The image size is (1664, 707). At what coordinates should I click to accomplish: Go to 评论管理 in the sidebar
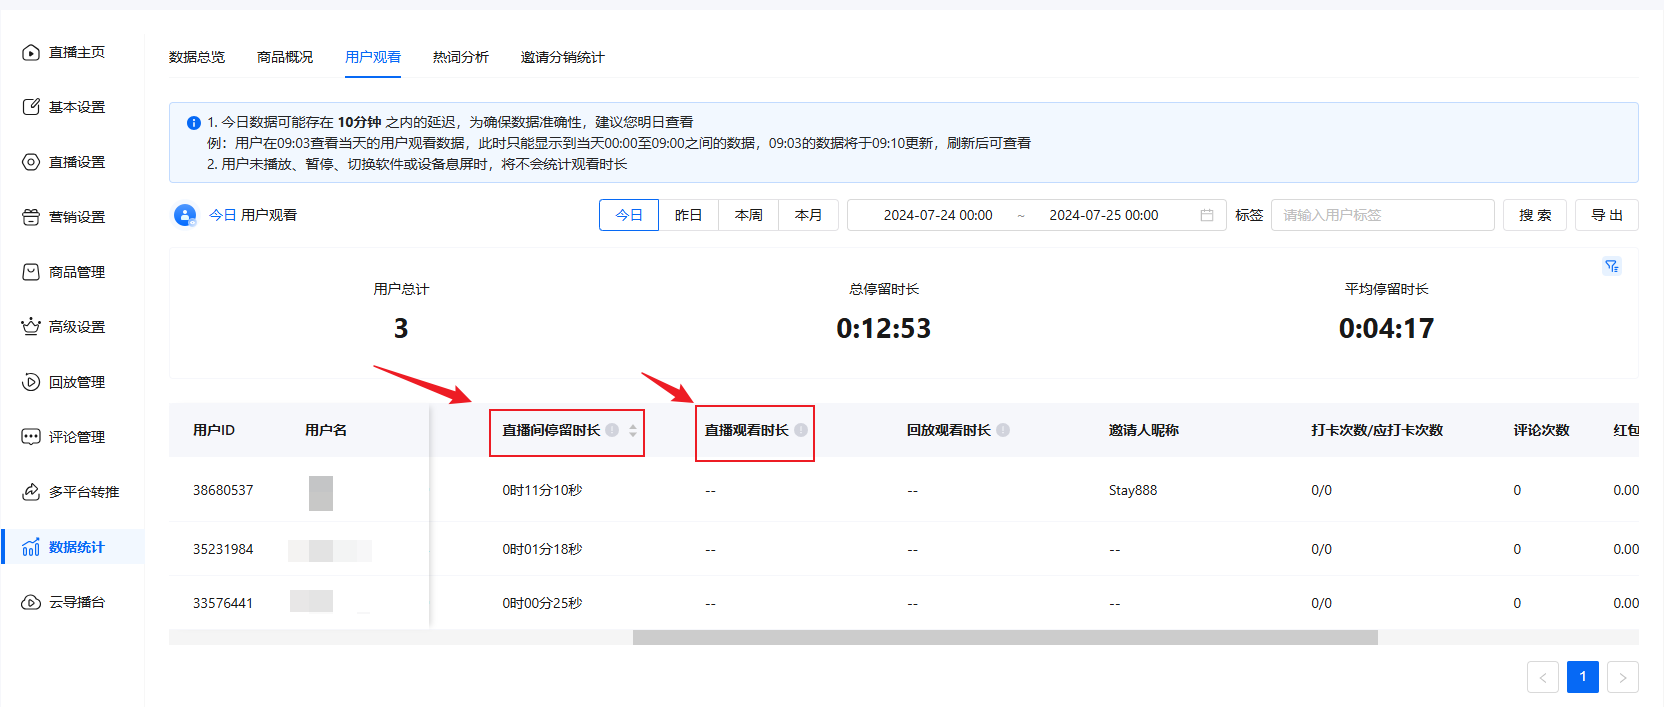click(x=76, y=437)
